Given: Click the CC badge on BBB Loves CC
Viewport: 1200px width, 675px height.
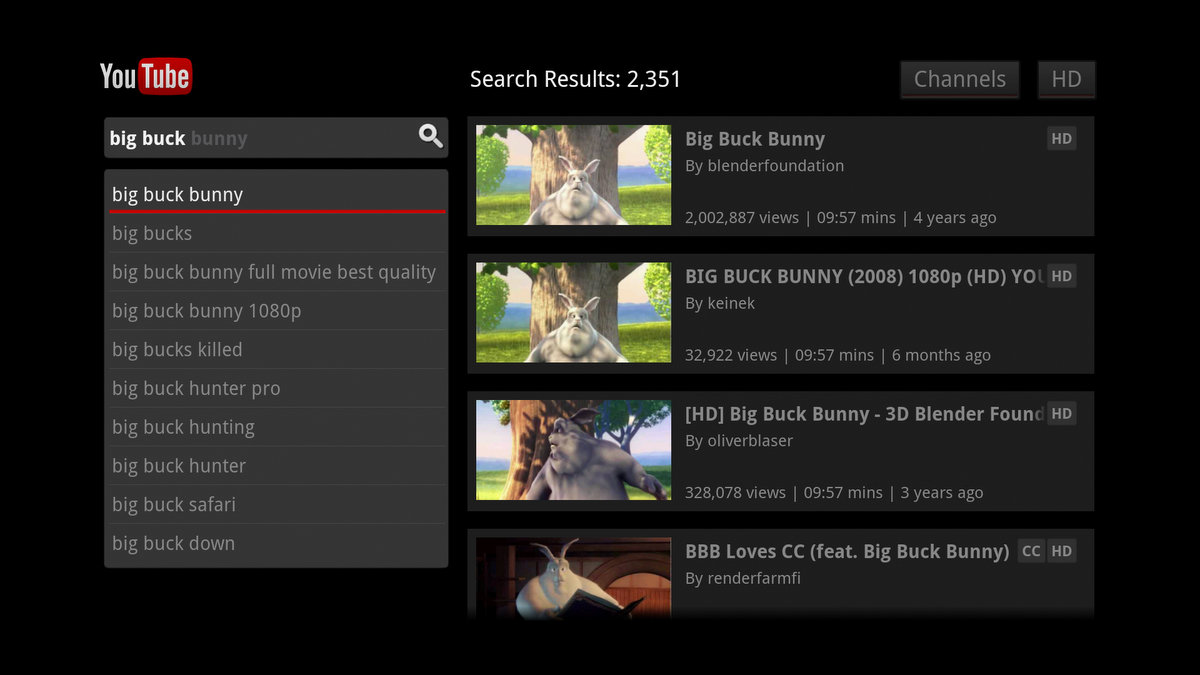Looking at the screenshot, I should coord(1031,551).
